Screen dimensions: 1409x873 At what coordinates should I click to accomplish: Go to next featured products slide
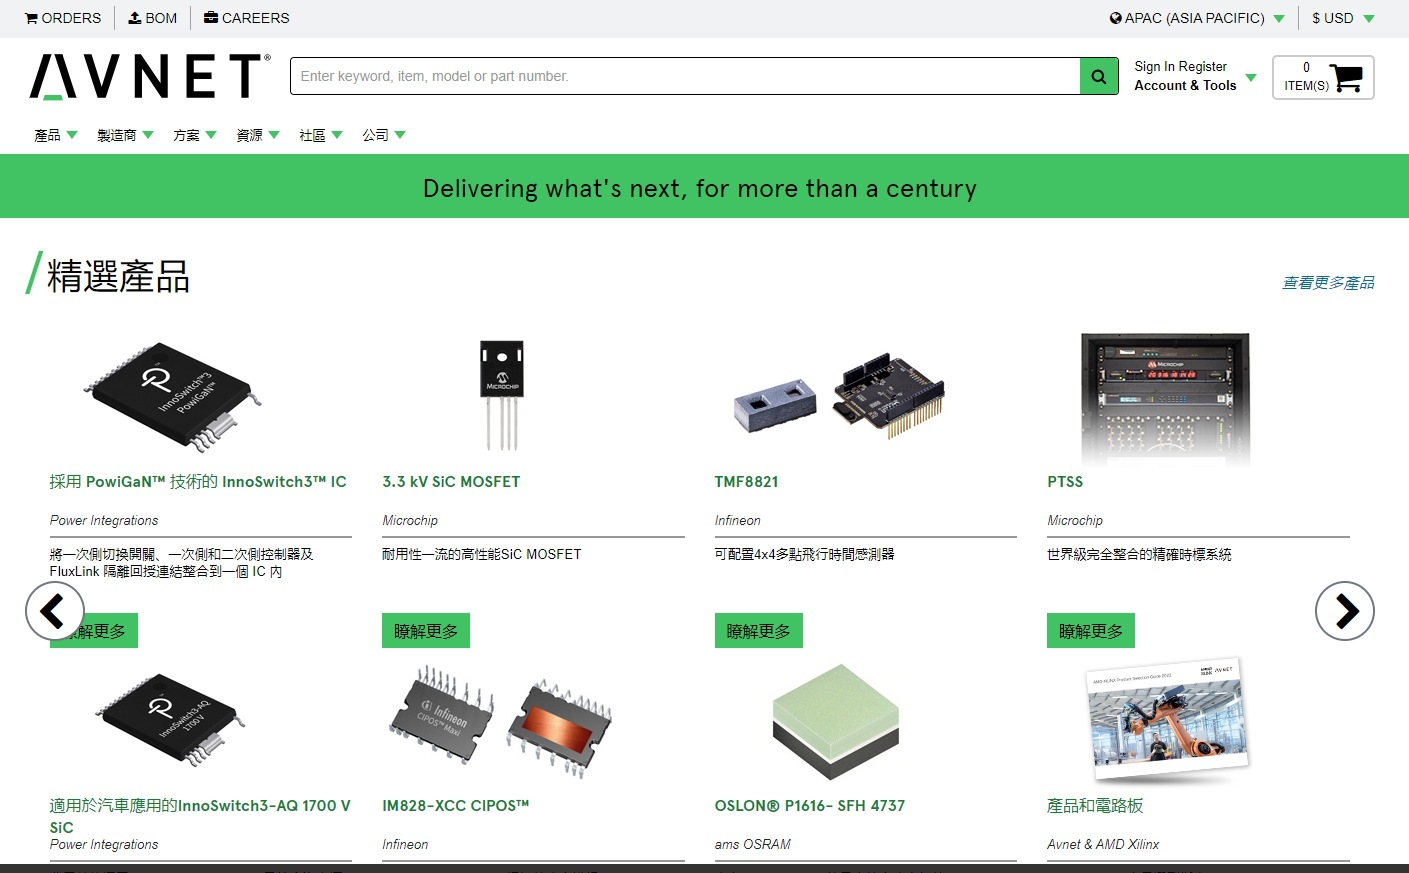(1345, 611)
